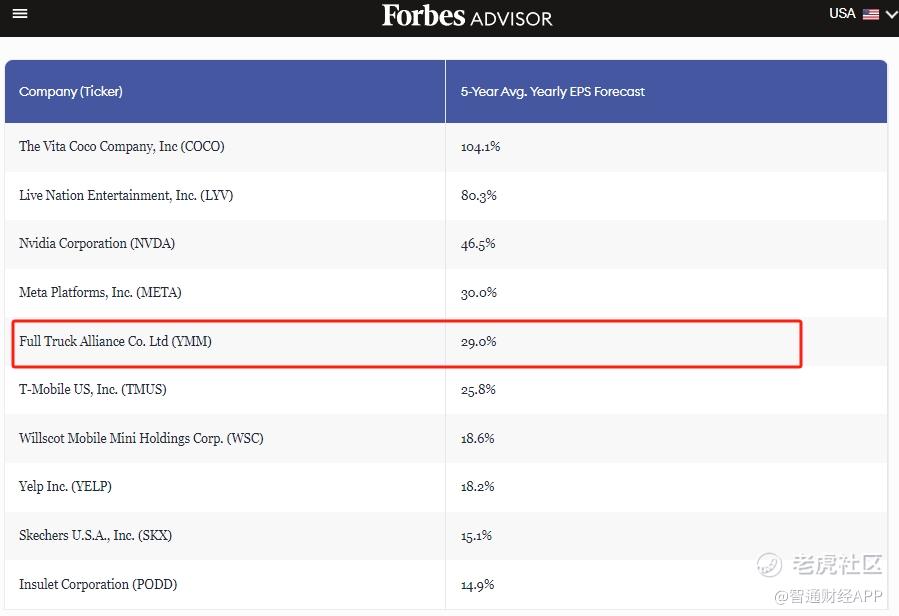The width and height of the screenshot is (899, 616).
Task: Click the 46.5% Nvidia forecast value
Action: pos(478,243)
